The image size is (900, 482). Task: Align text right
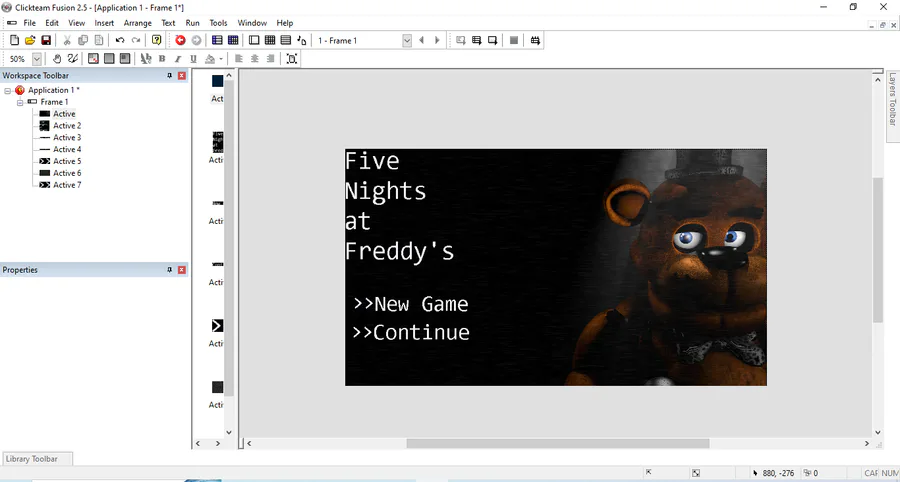coord(271,59)
